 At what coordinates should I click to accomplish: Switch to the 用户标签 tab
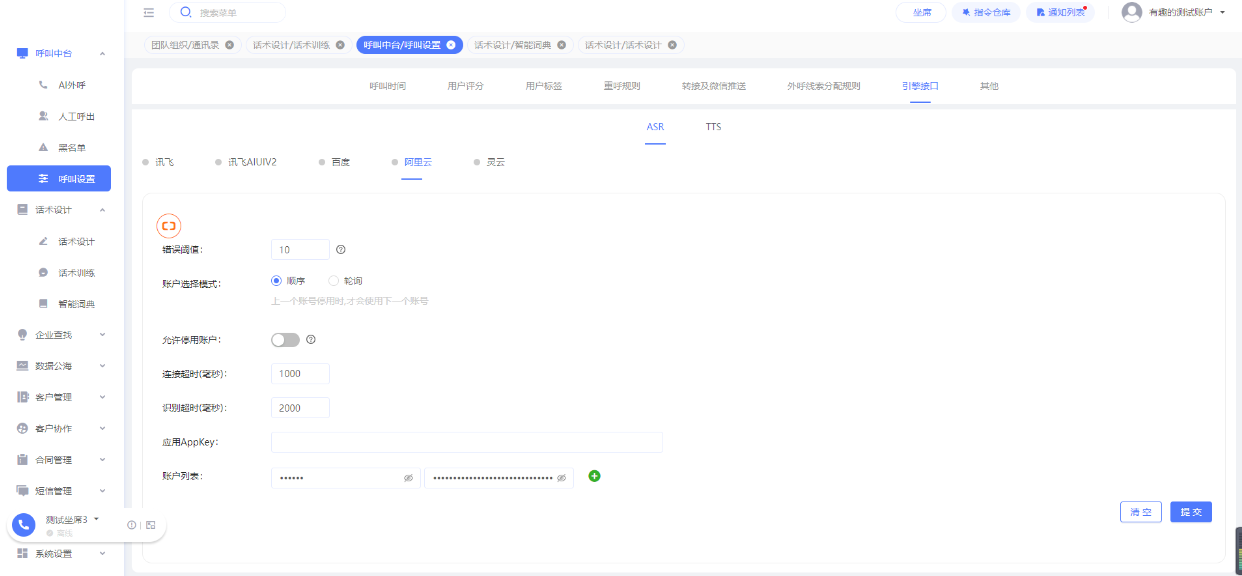544,86
